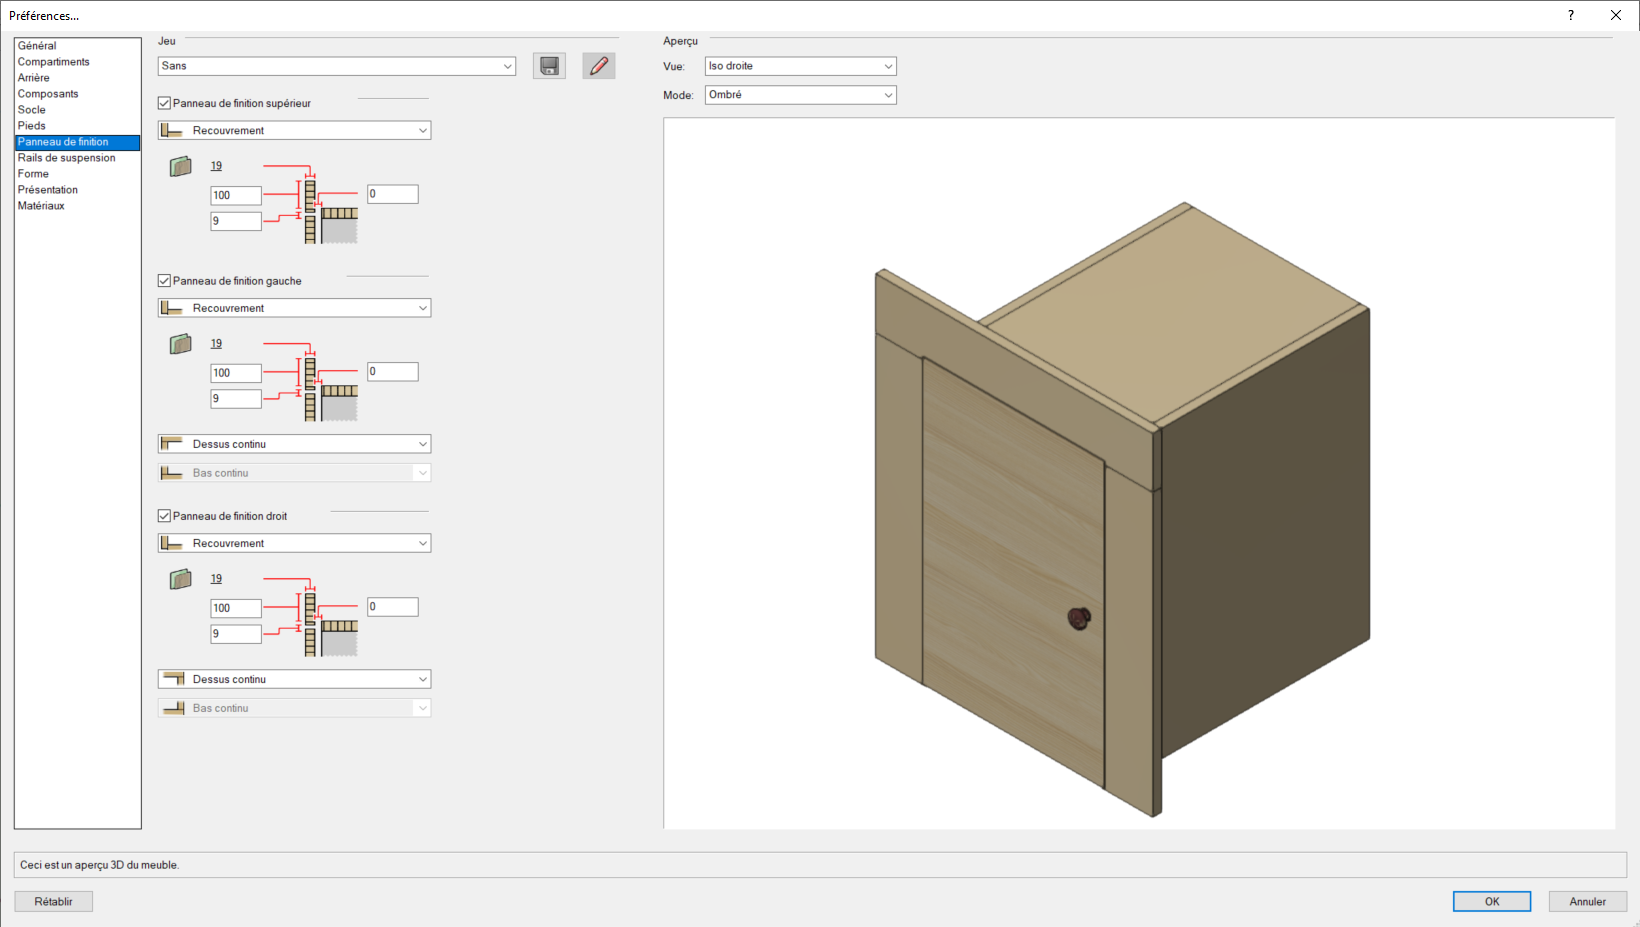The image size is (1640, 927).
Task: Select Matériaux in the category list
Action: (x=41, y=206)
